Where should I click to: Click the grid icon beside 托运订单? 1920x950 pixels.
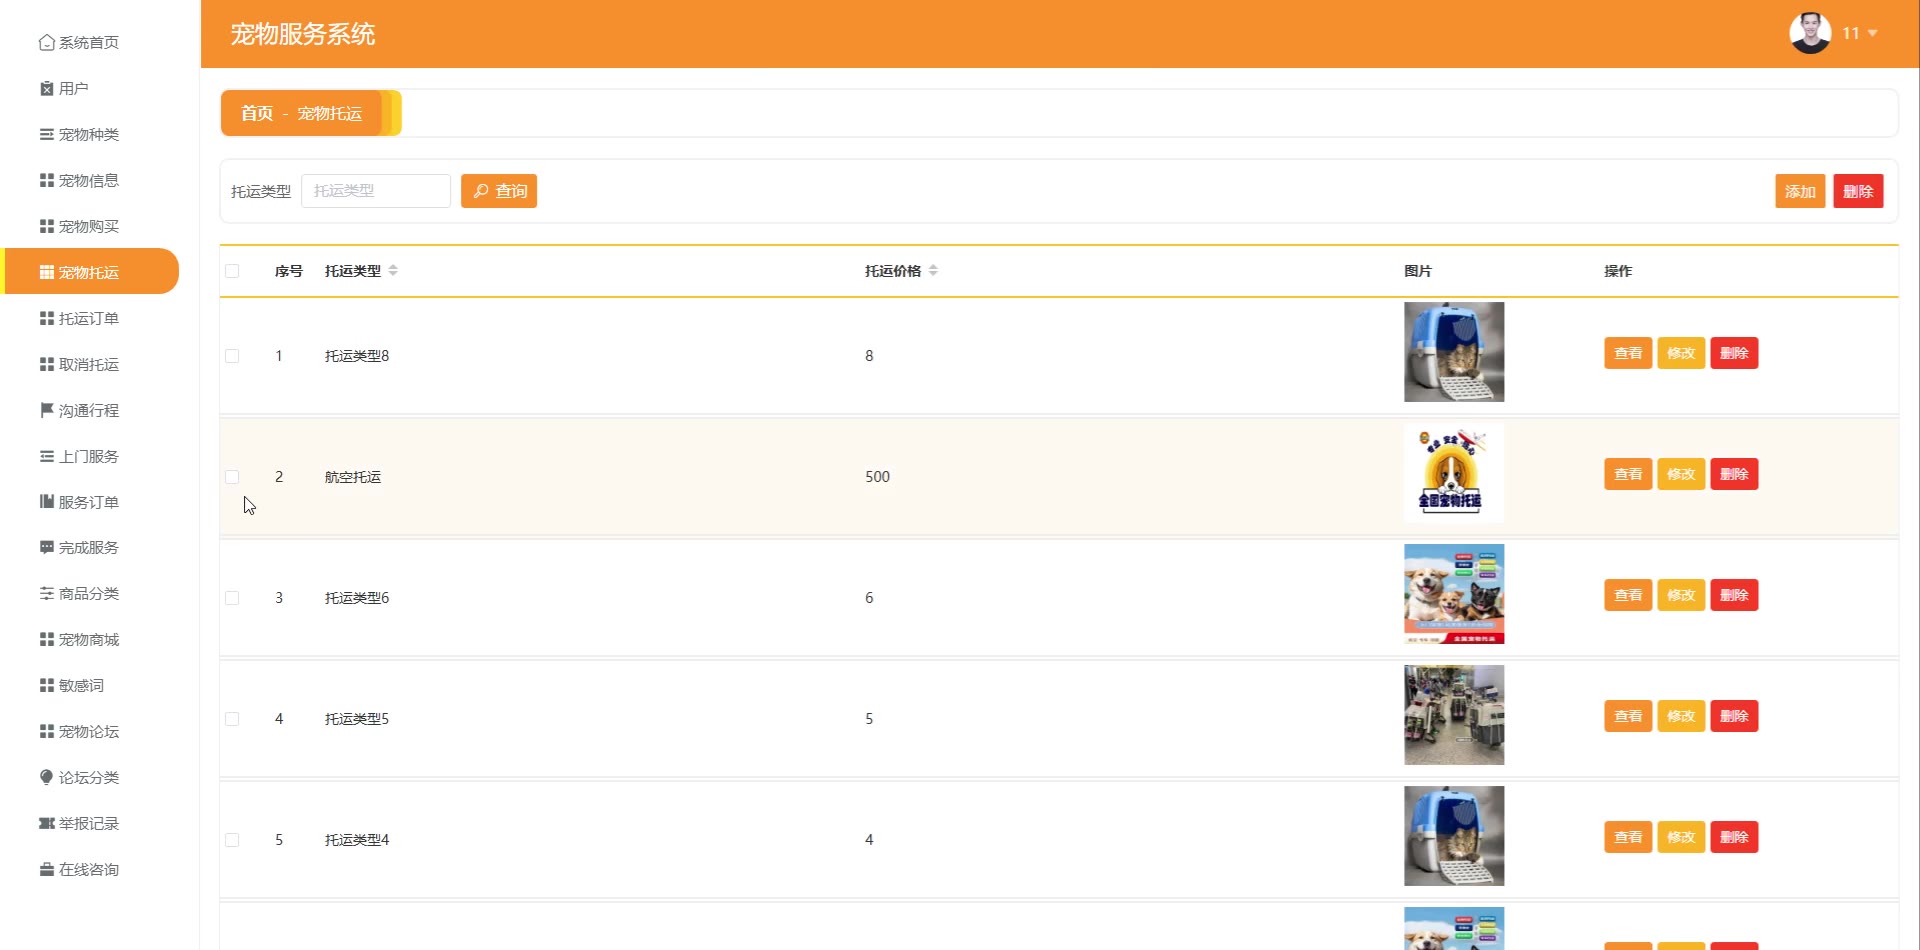click(x=46, y=318)
